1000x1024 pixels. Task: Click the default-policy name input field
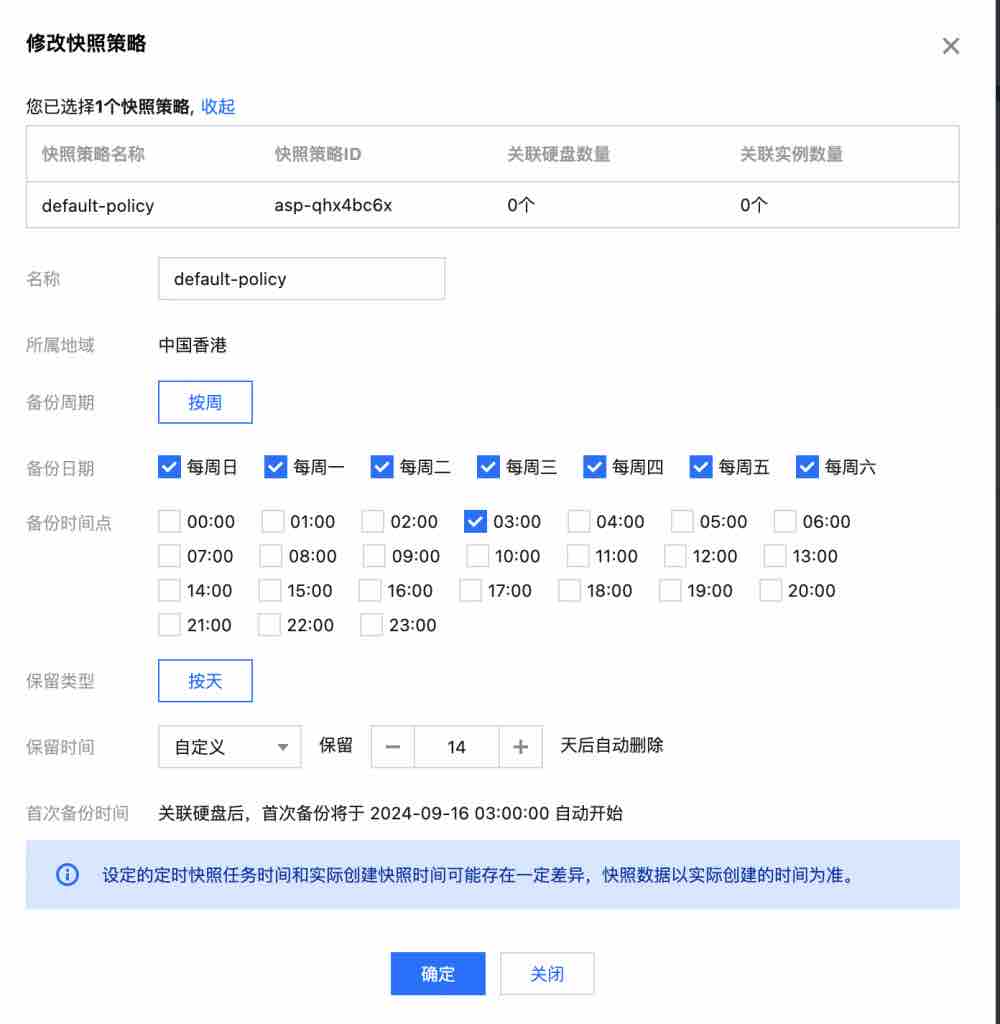pos(300,278)
